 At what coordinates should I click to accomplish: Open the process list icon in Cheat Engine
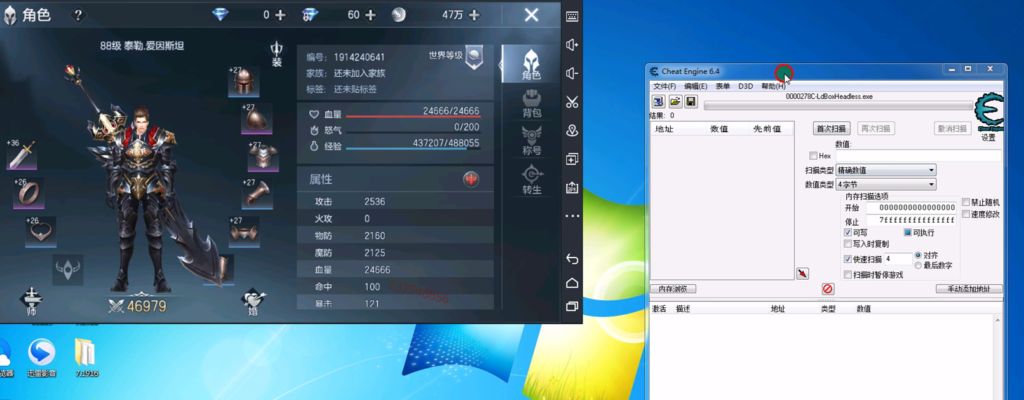click(x=659, y=101)
